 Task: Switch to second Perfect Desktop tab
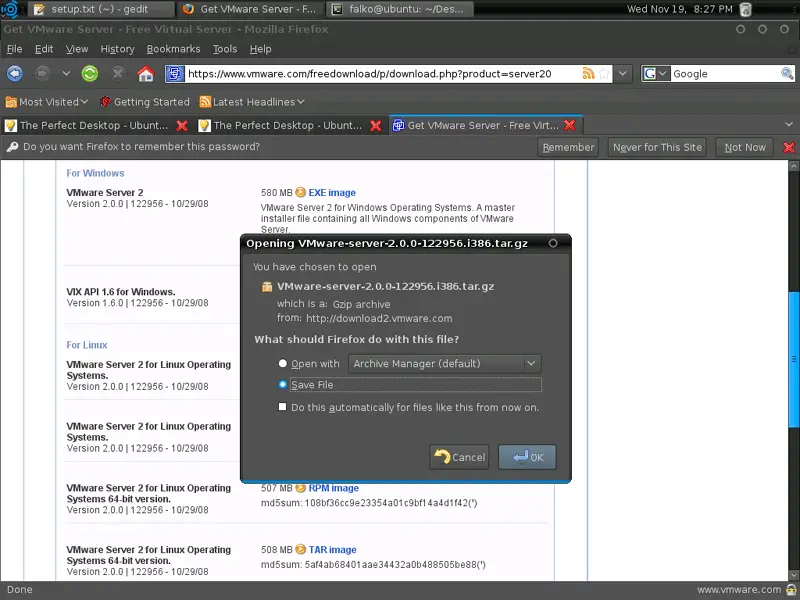pos(288,126)
